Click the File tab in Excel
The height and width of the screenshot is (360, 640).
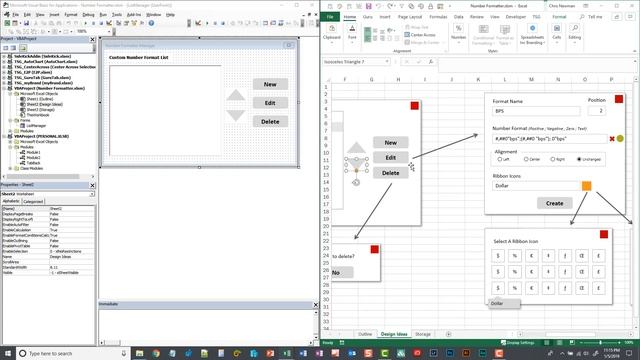[330, 17]
